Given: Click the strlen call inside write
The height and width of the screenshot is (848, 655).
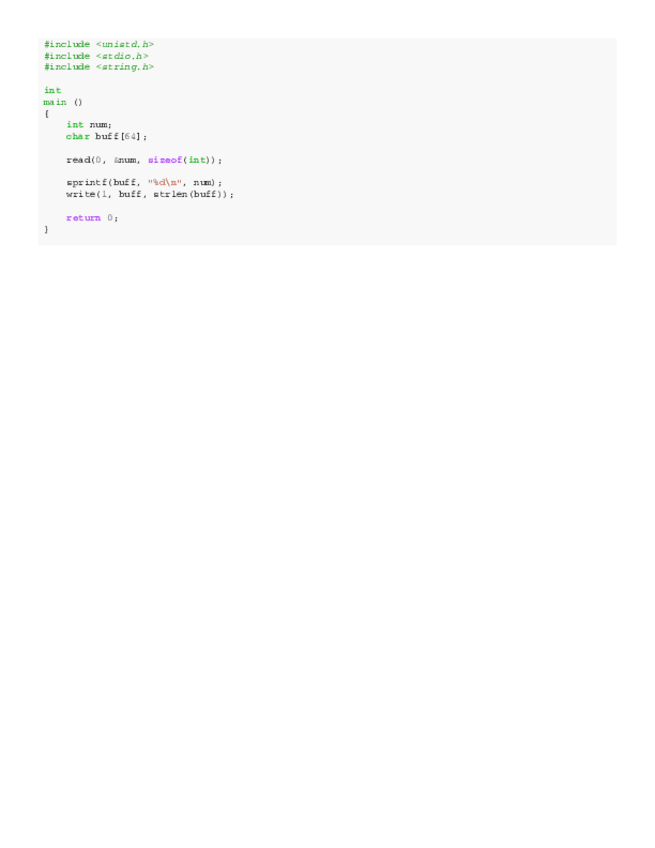Looking at the screenshot, I should (x=189, y=194).
